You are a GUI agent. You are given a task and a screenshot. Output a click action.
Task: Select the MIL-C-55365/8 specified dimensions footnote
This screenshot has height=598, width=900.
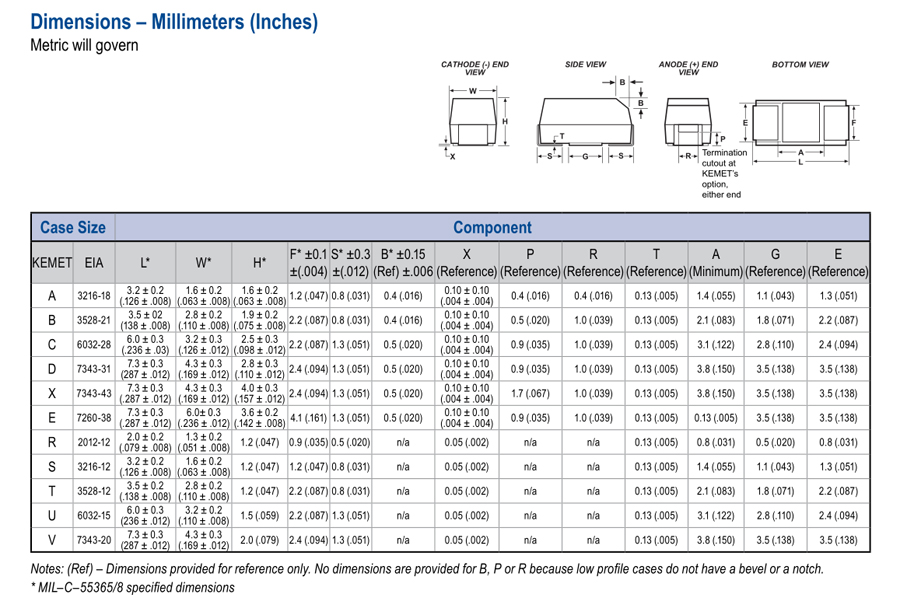click(133, 587)
